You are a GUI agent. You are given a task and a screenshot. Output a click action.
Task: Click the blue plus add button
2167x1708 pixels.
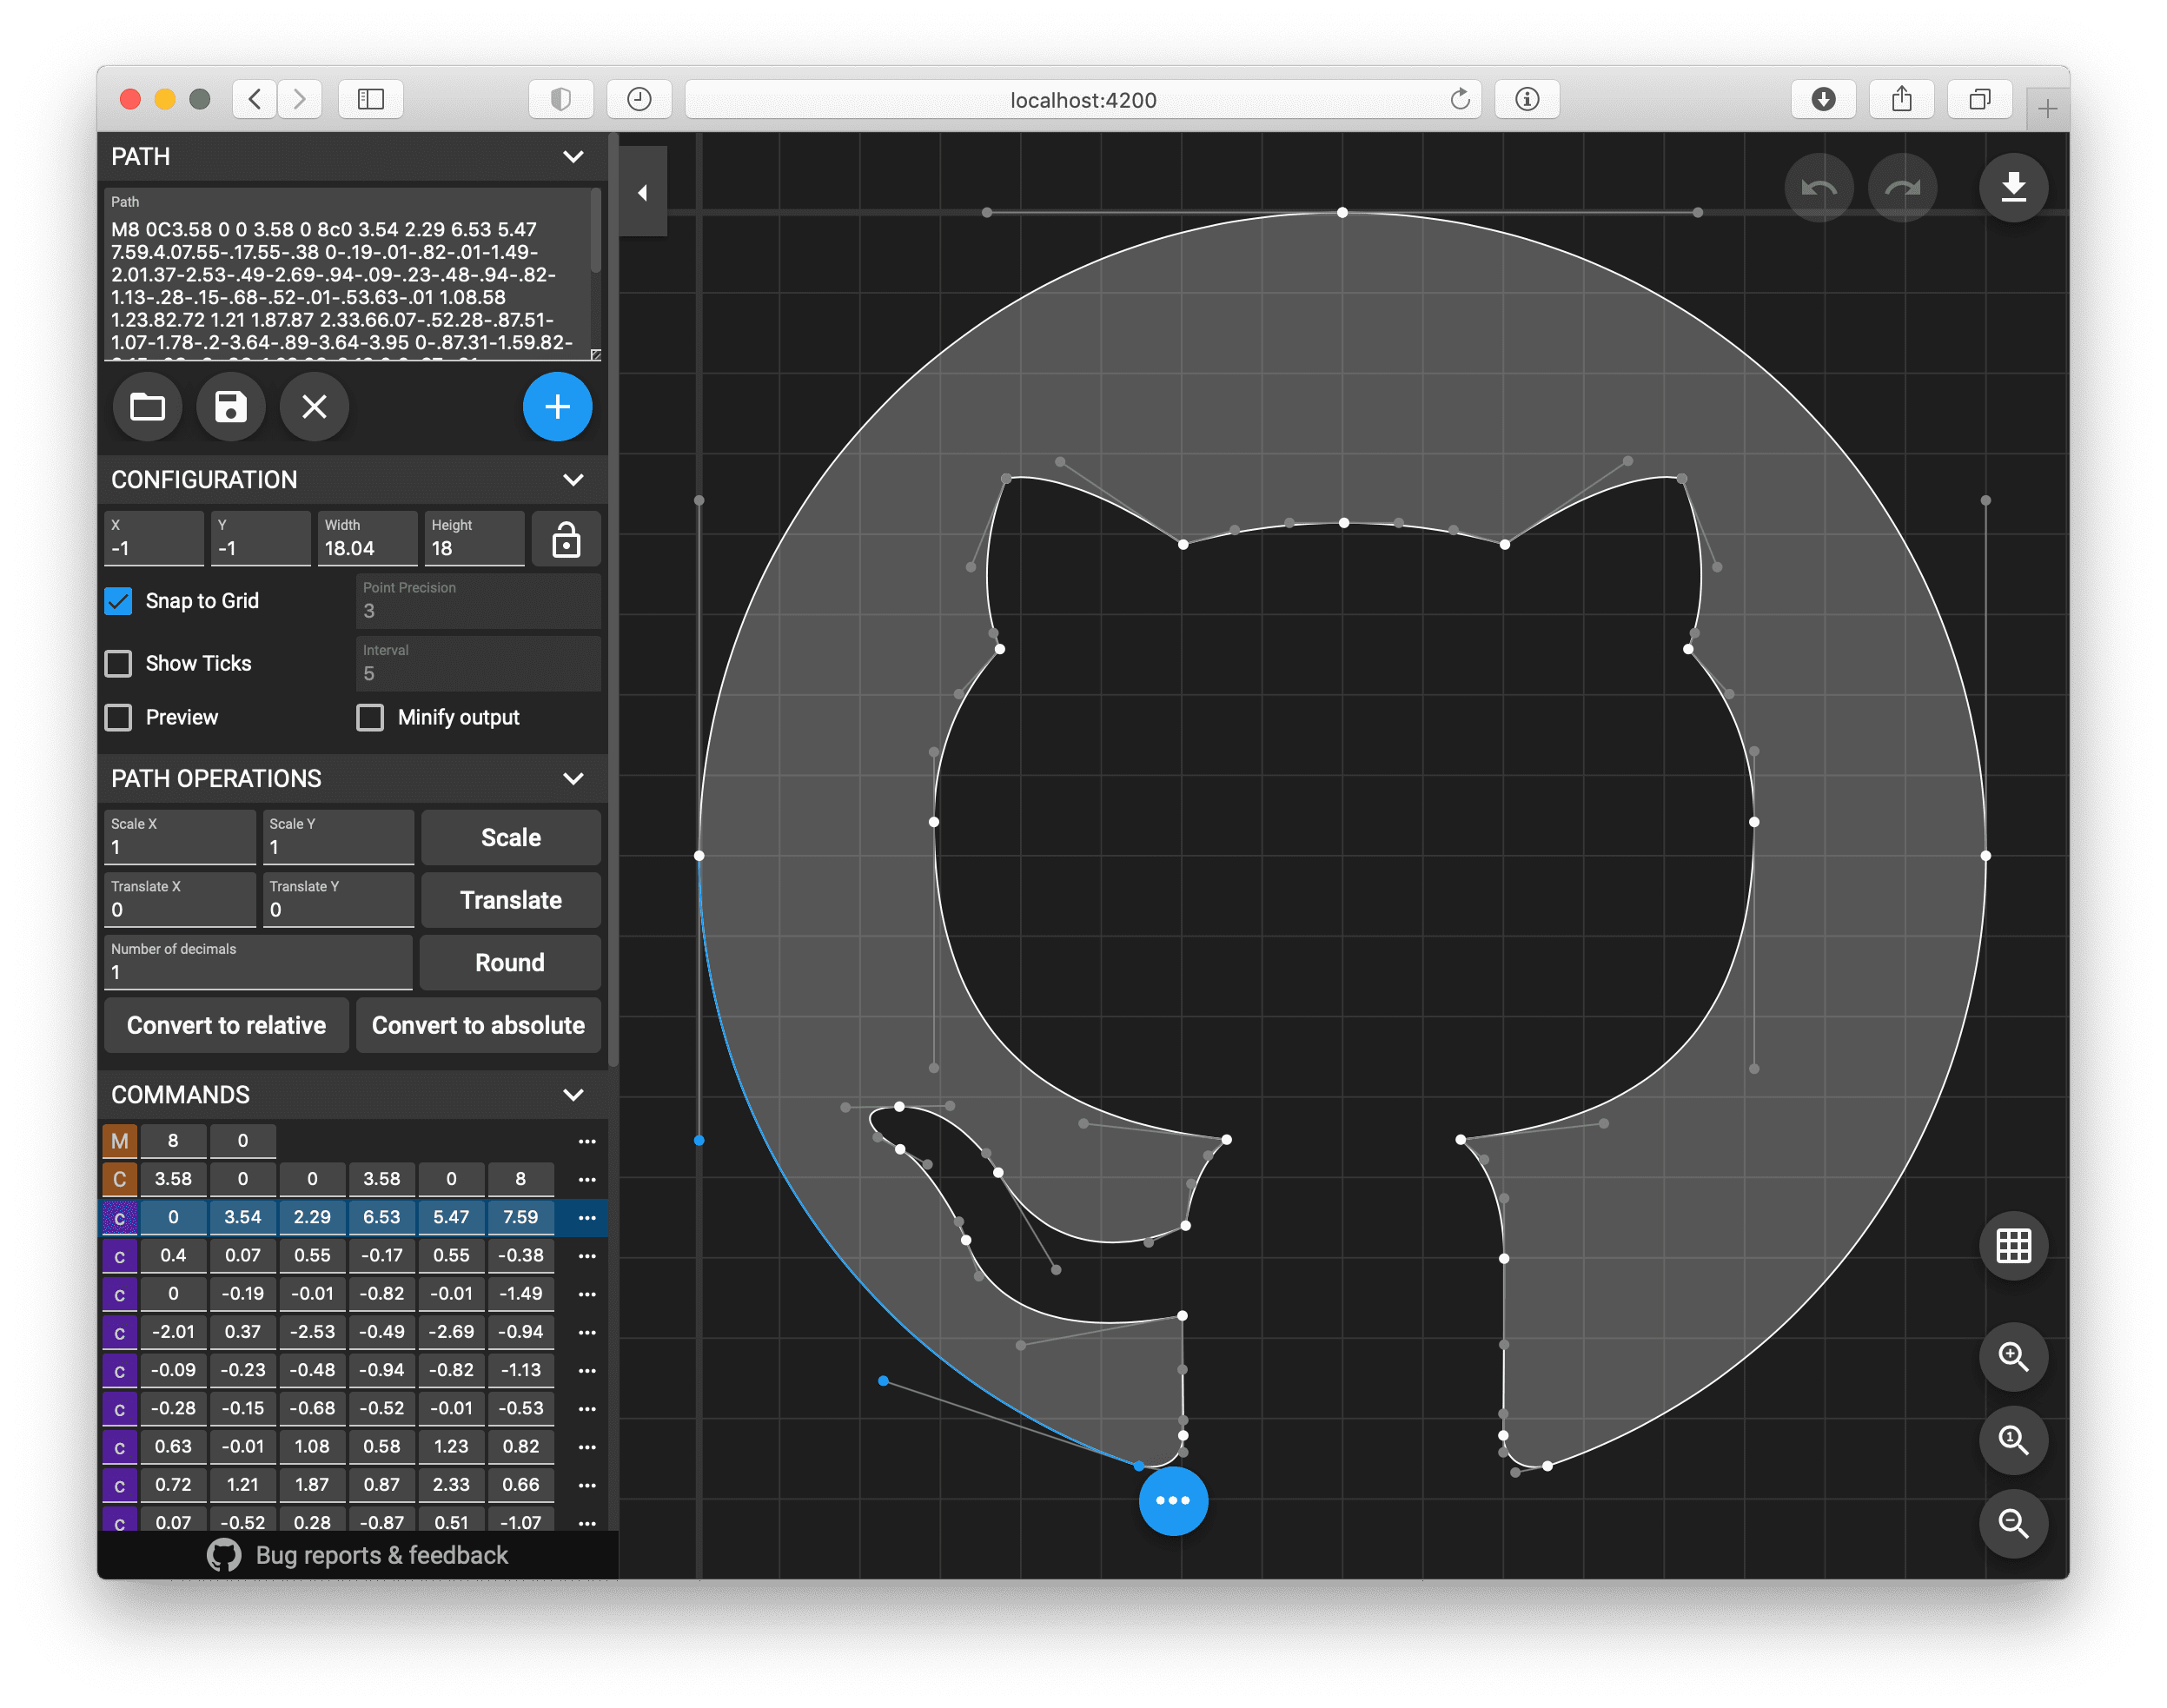click(x=557, y=407)
